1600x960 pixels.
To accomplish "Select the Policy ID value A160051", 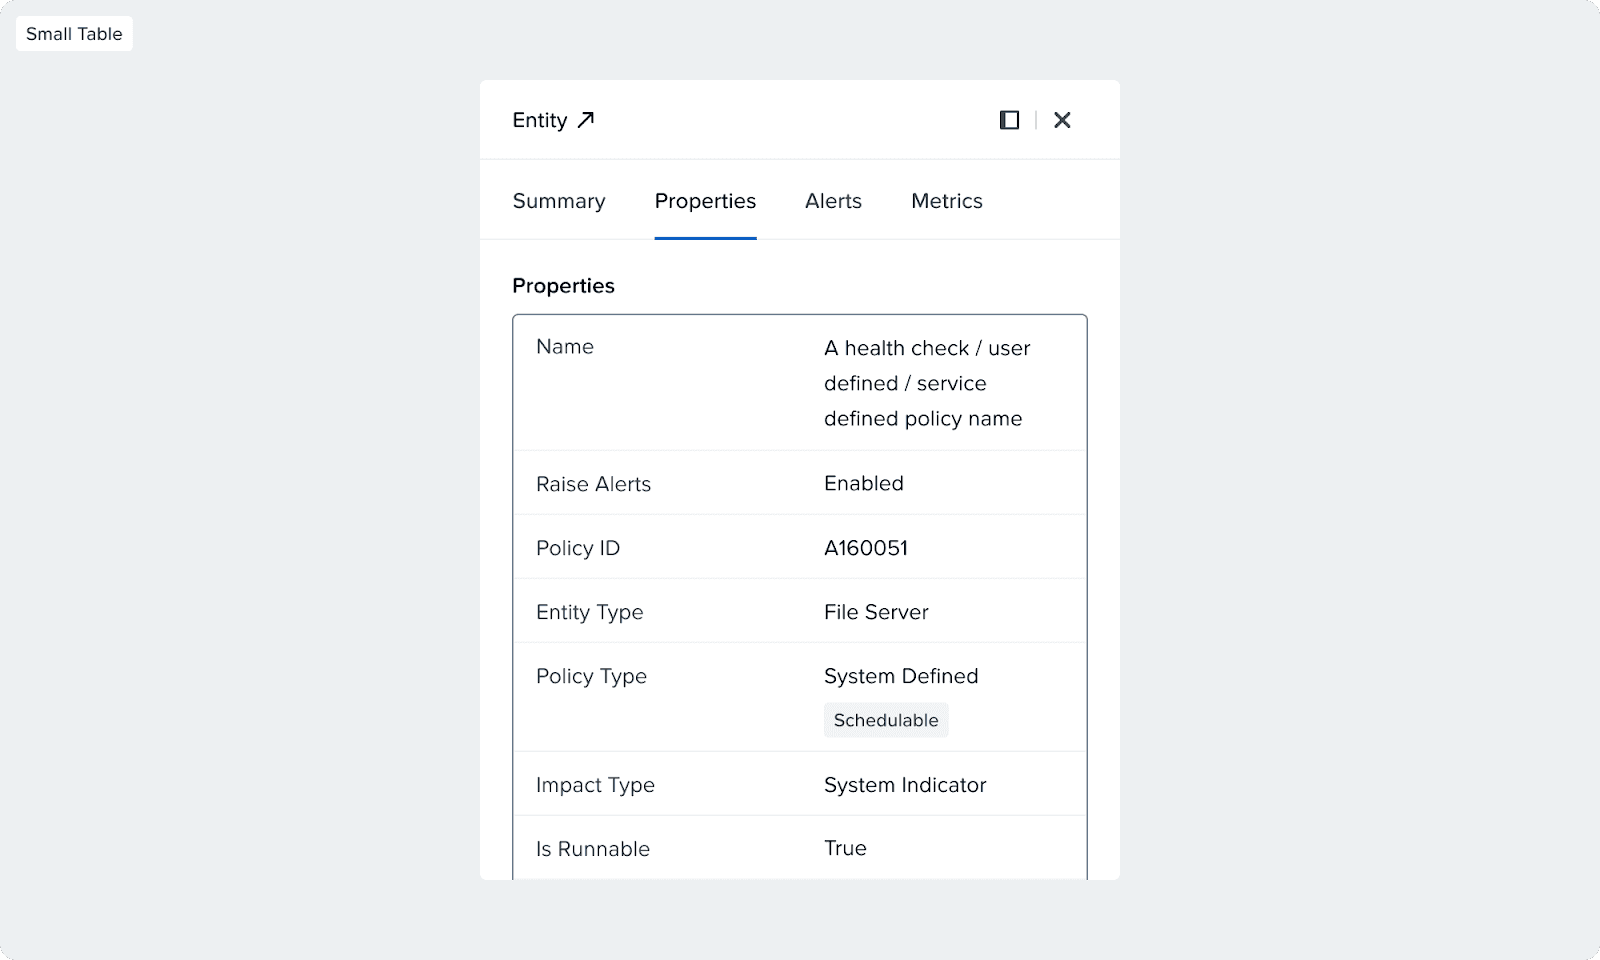I will [865, 548].
